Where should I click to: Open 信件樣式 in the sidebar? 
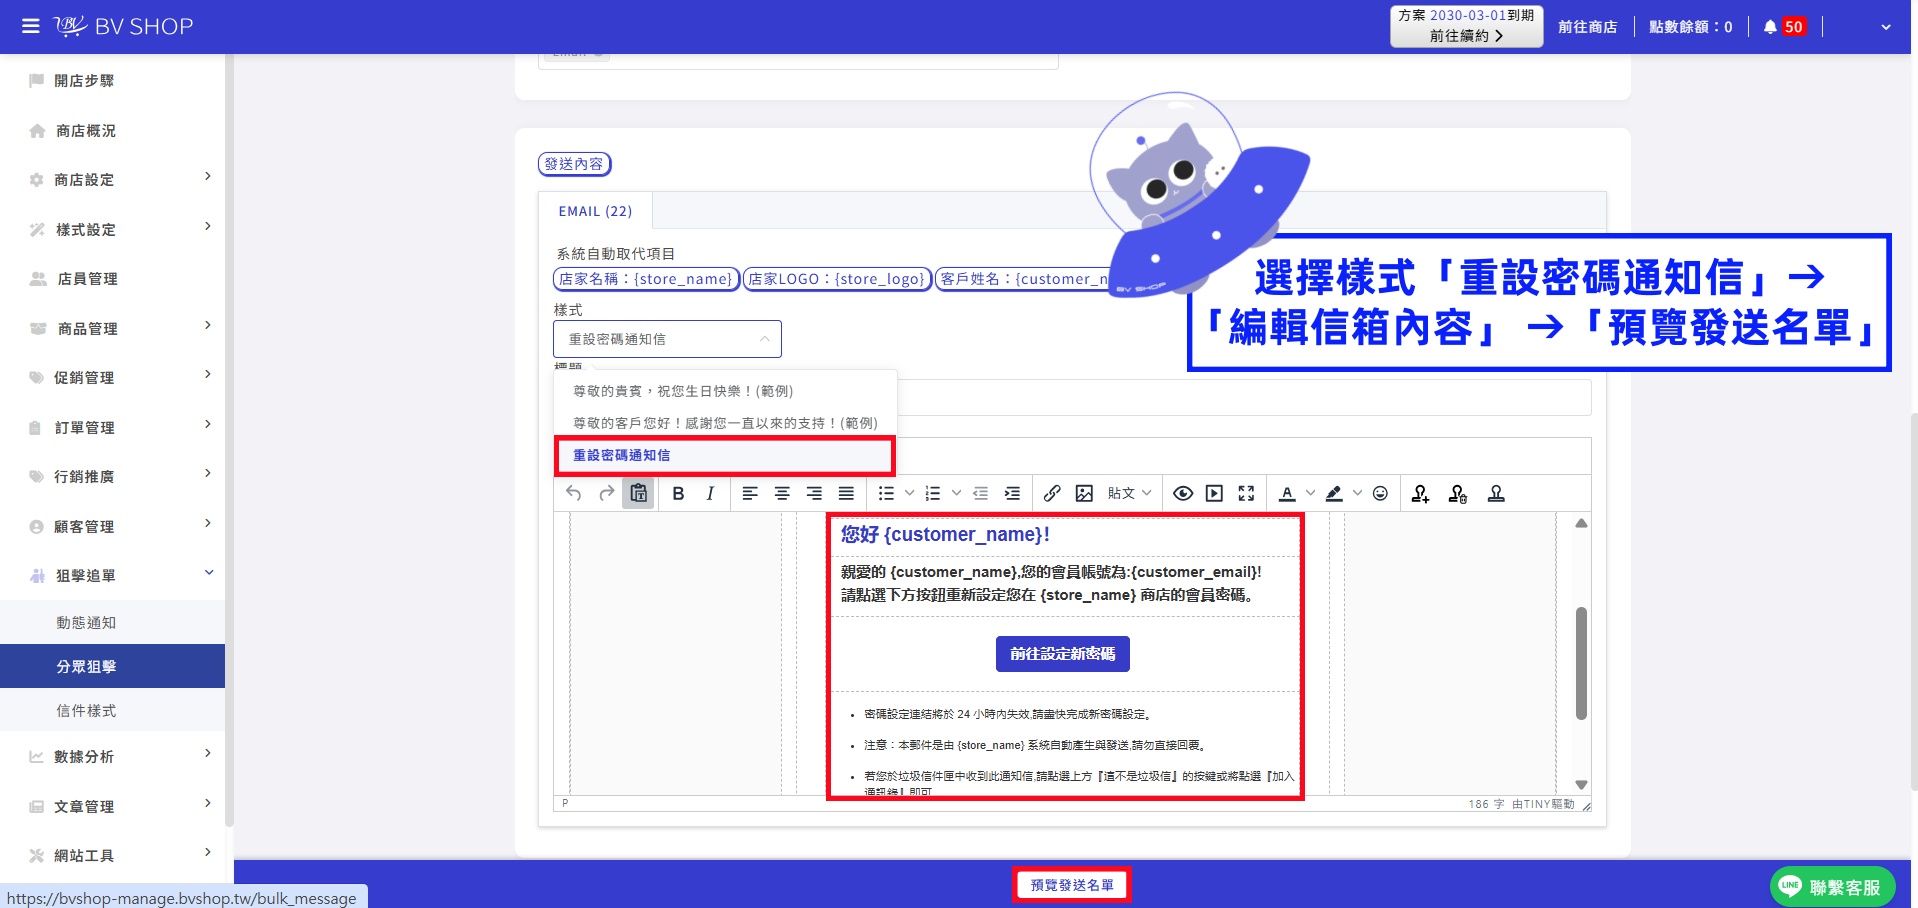[x=112, y=710]
